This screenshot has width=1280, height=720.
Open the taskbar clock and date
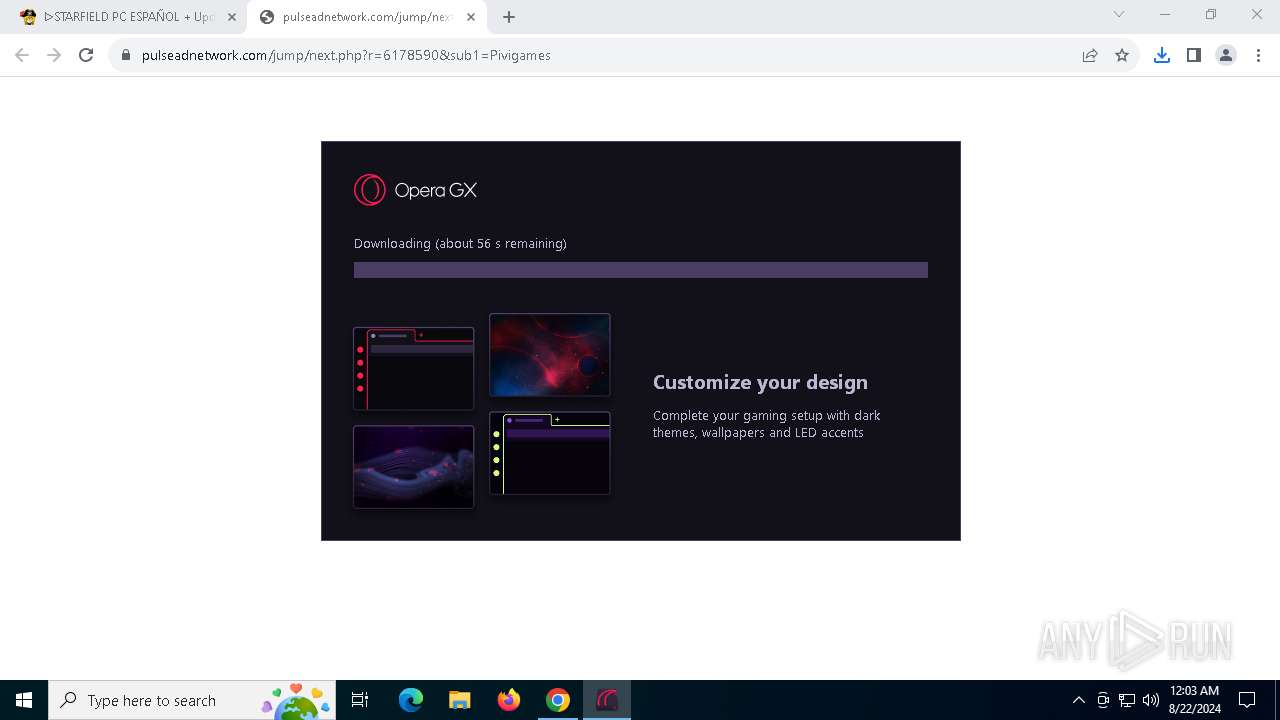point(1194,700)
